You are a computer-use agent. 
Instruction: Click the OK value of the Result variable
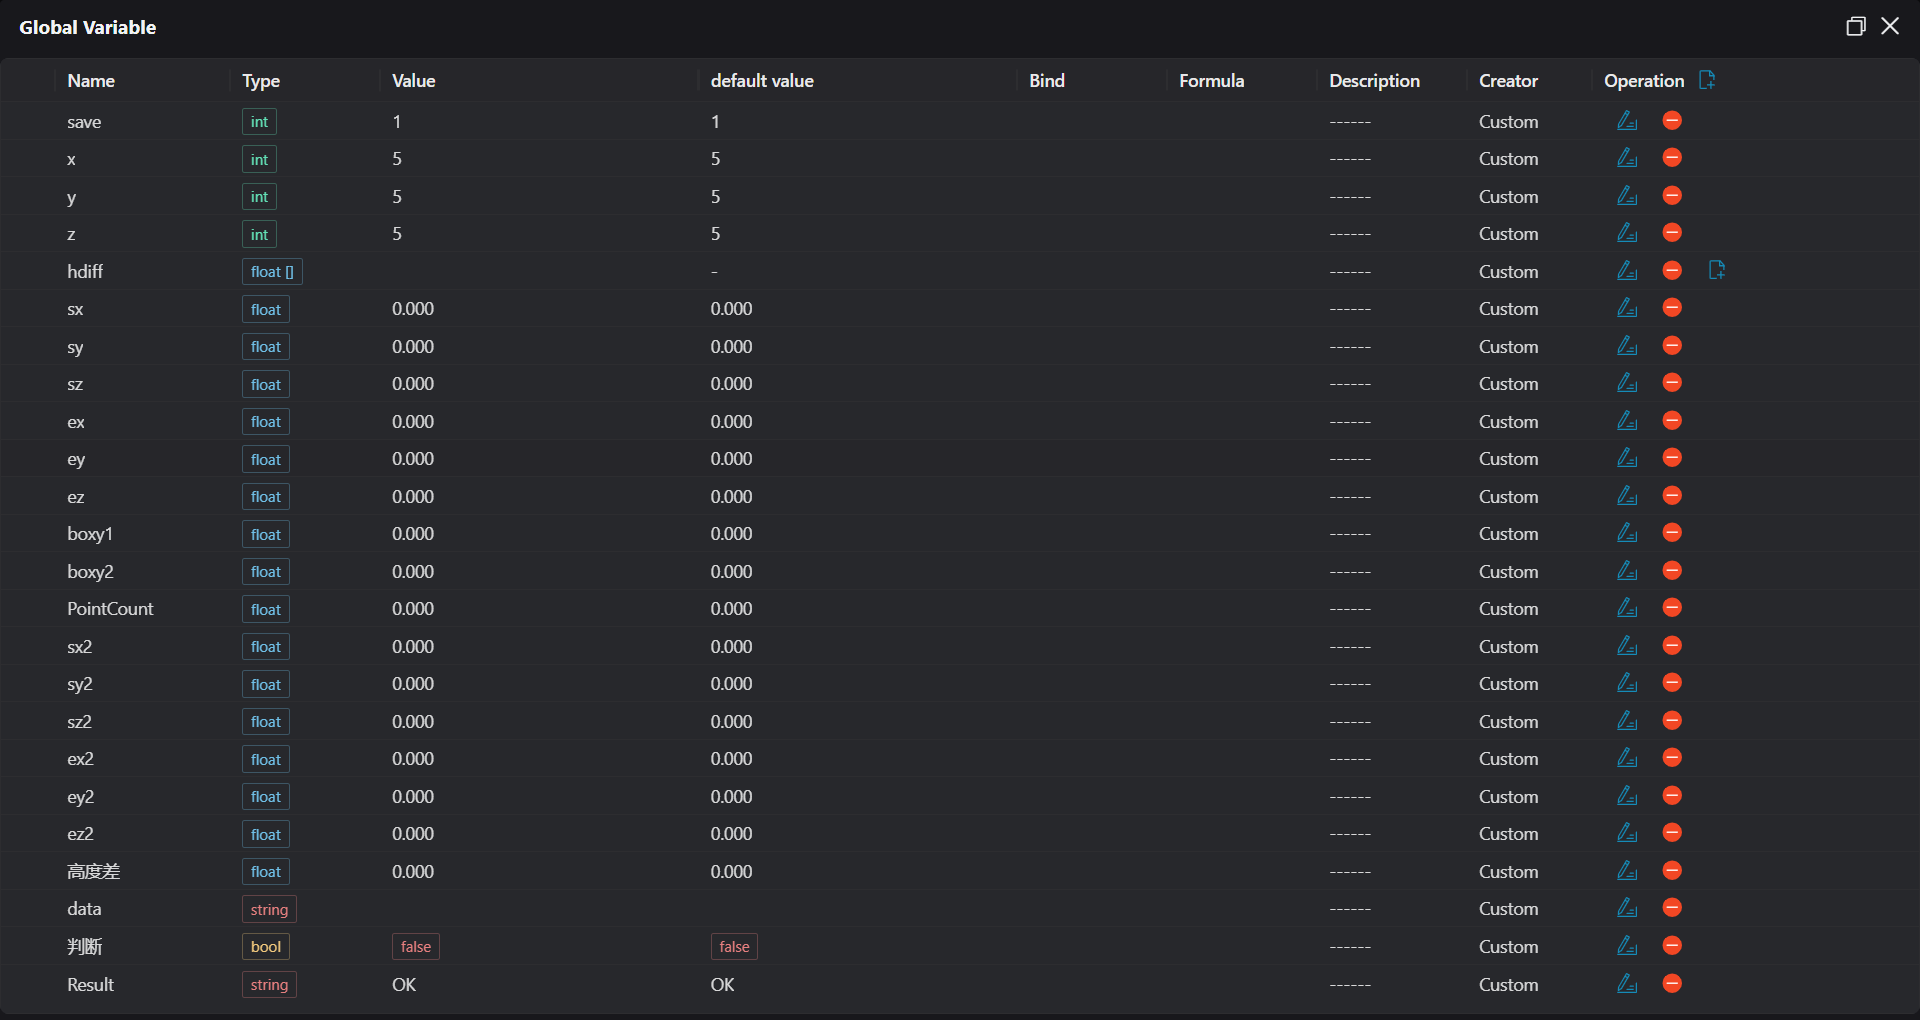pyautogui.click(x=404, y=985)
